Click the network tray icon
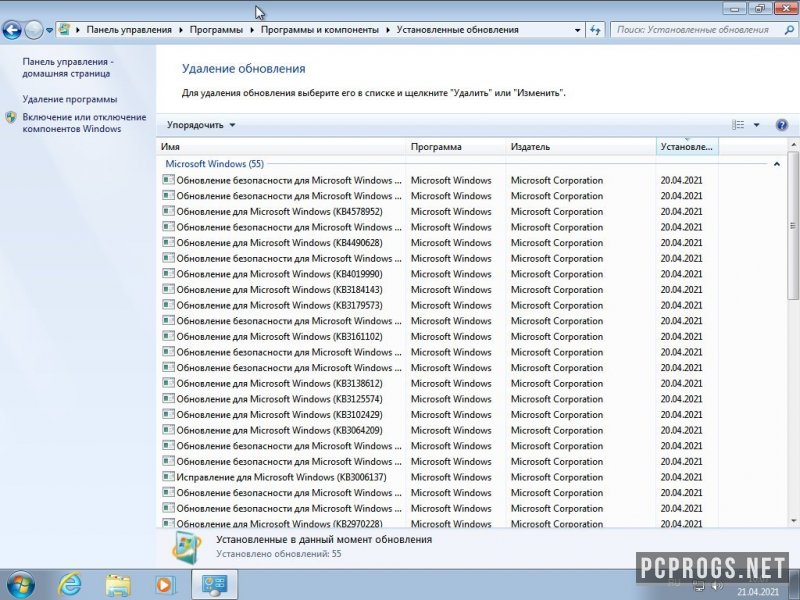800x600 pixels. coord(699,585)
